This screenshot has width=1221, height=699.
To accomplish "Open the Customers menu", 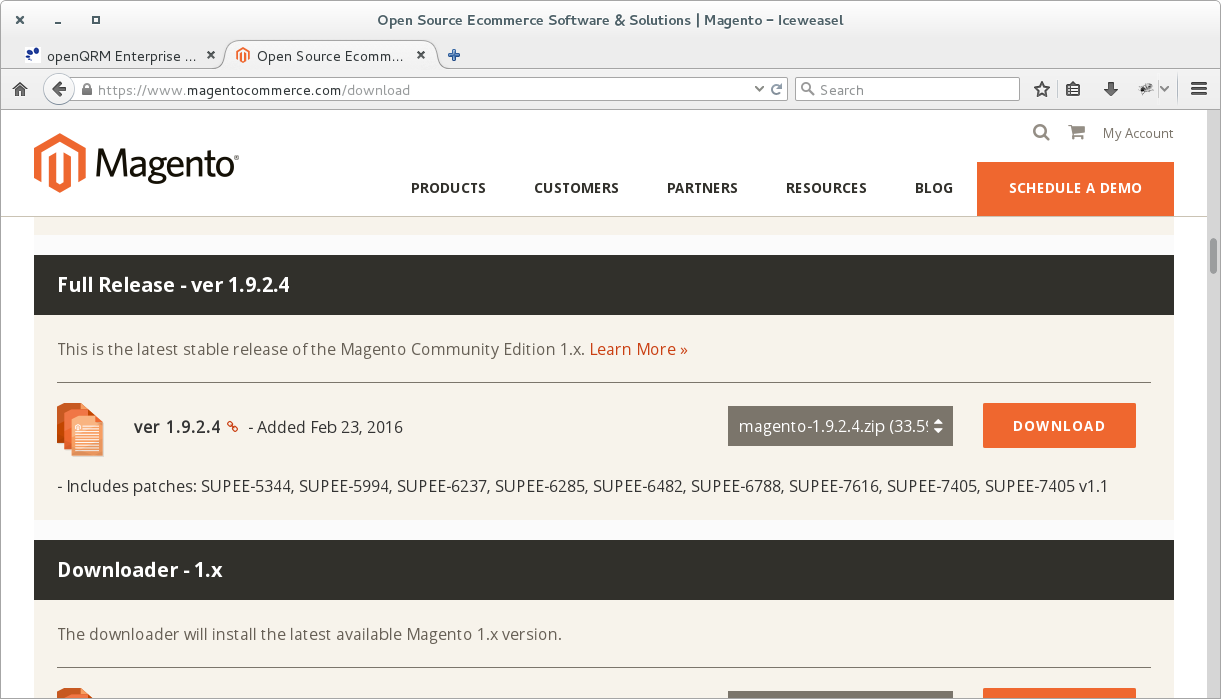I will [576, 188].
